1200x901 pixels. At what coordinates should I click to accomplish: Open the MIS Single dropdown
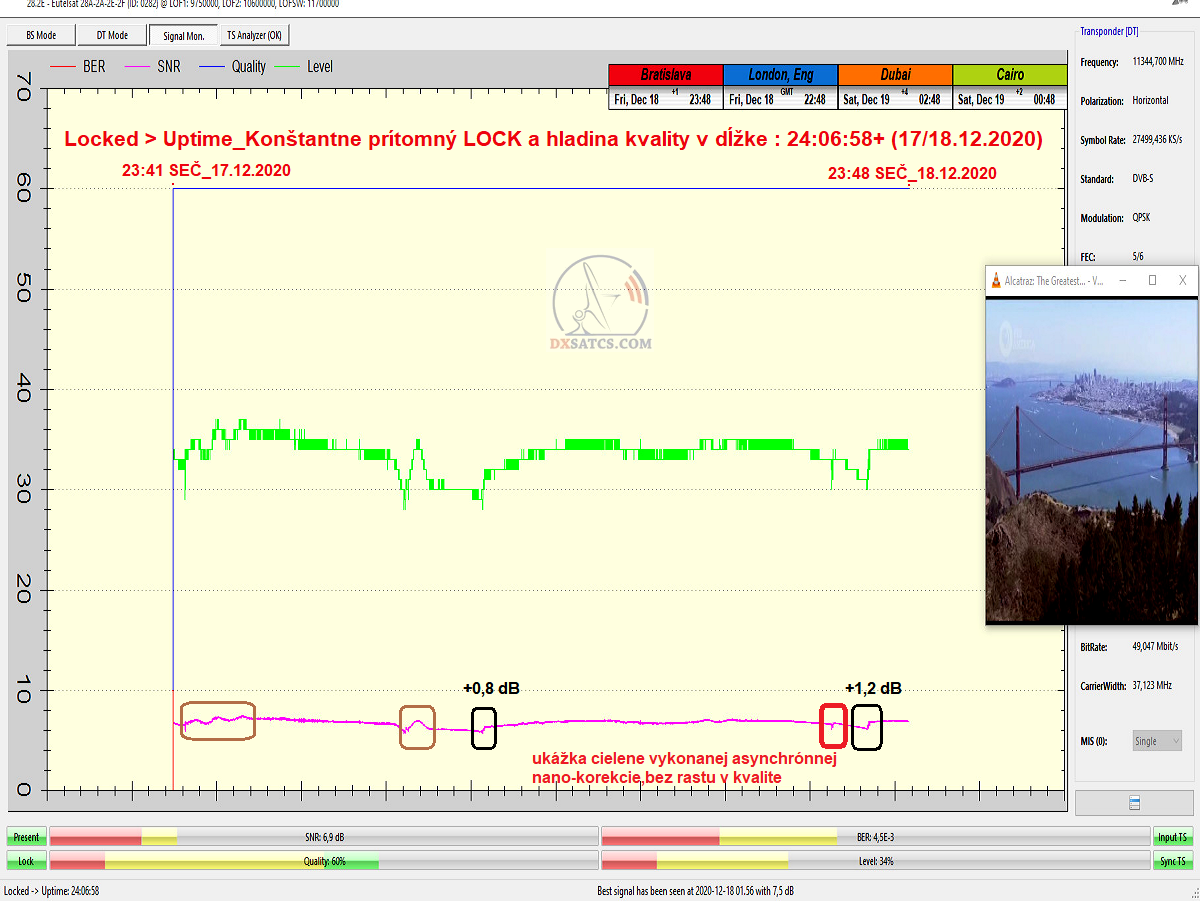(x=1157, y=741)
